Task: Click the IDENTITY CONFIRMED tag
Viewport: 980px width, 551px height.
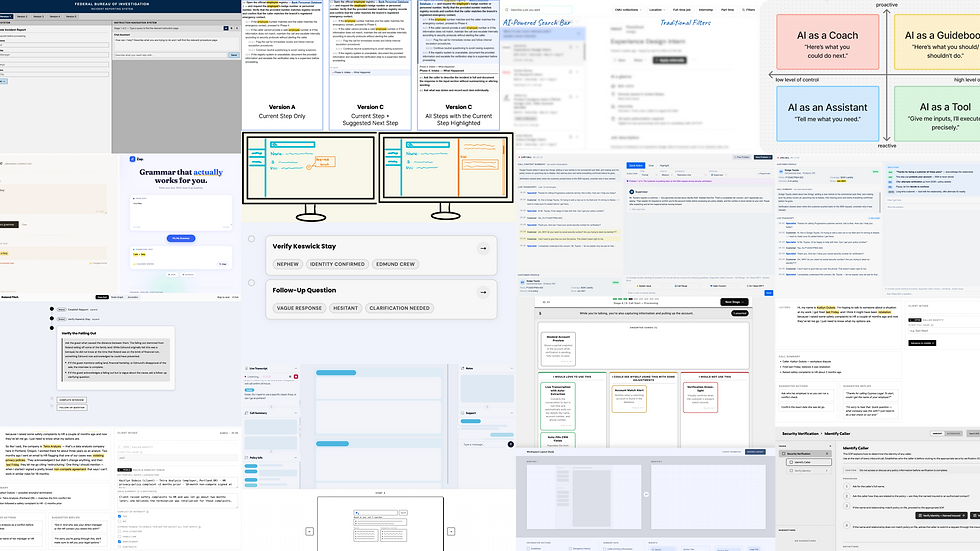Action: pyautogui.click(x=337, y=264)
